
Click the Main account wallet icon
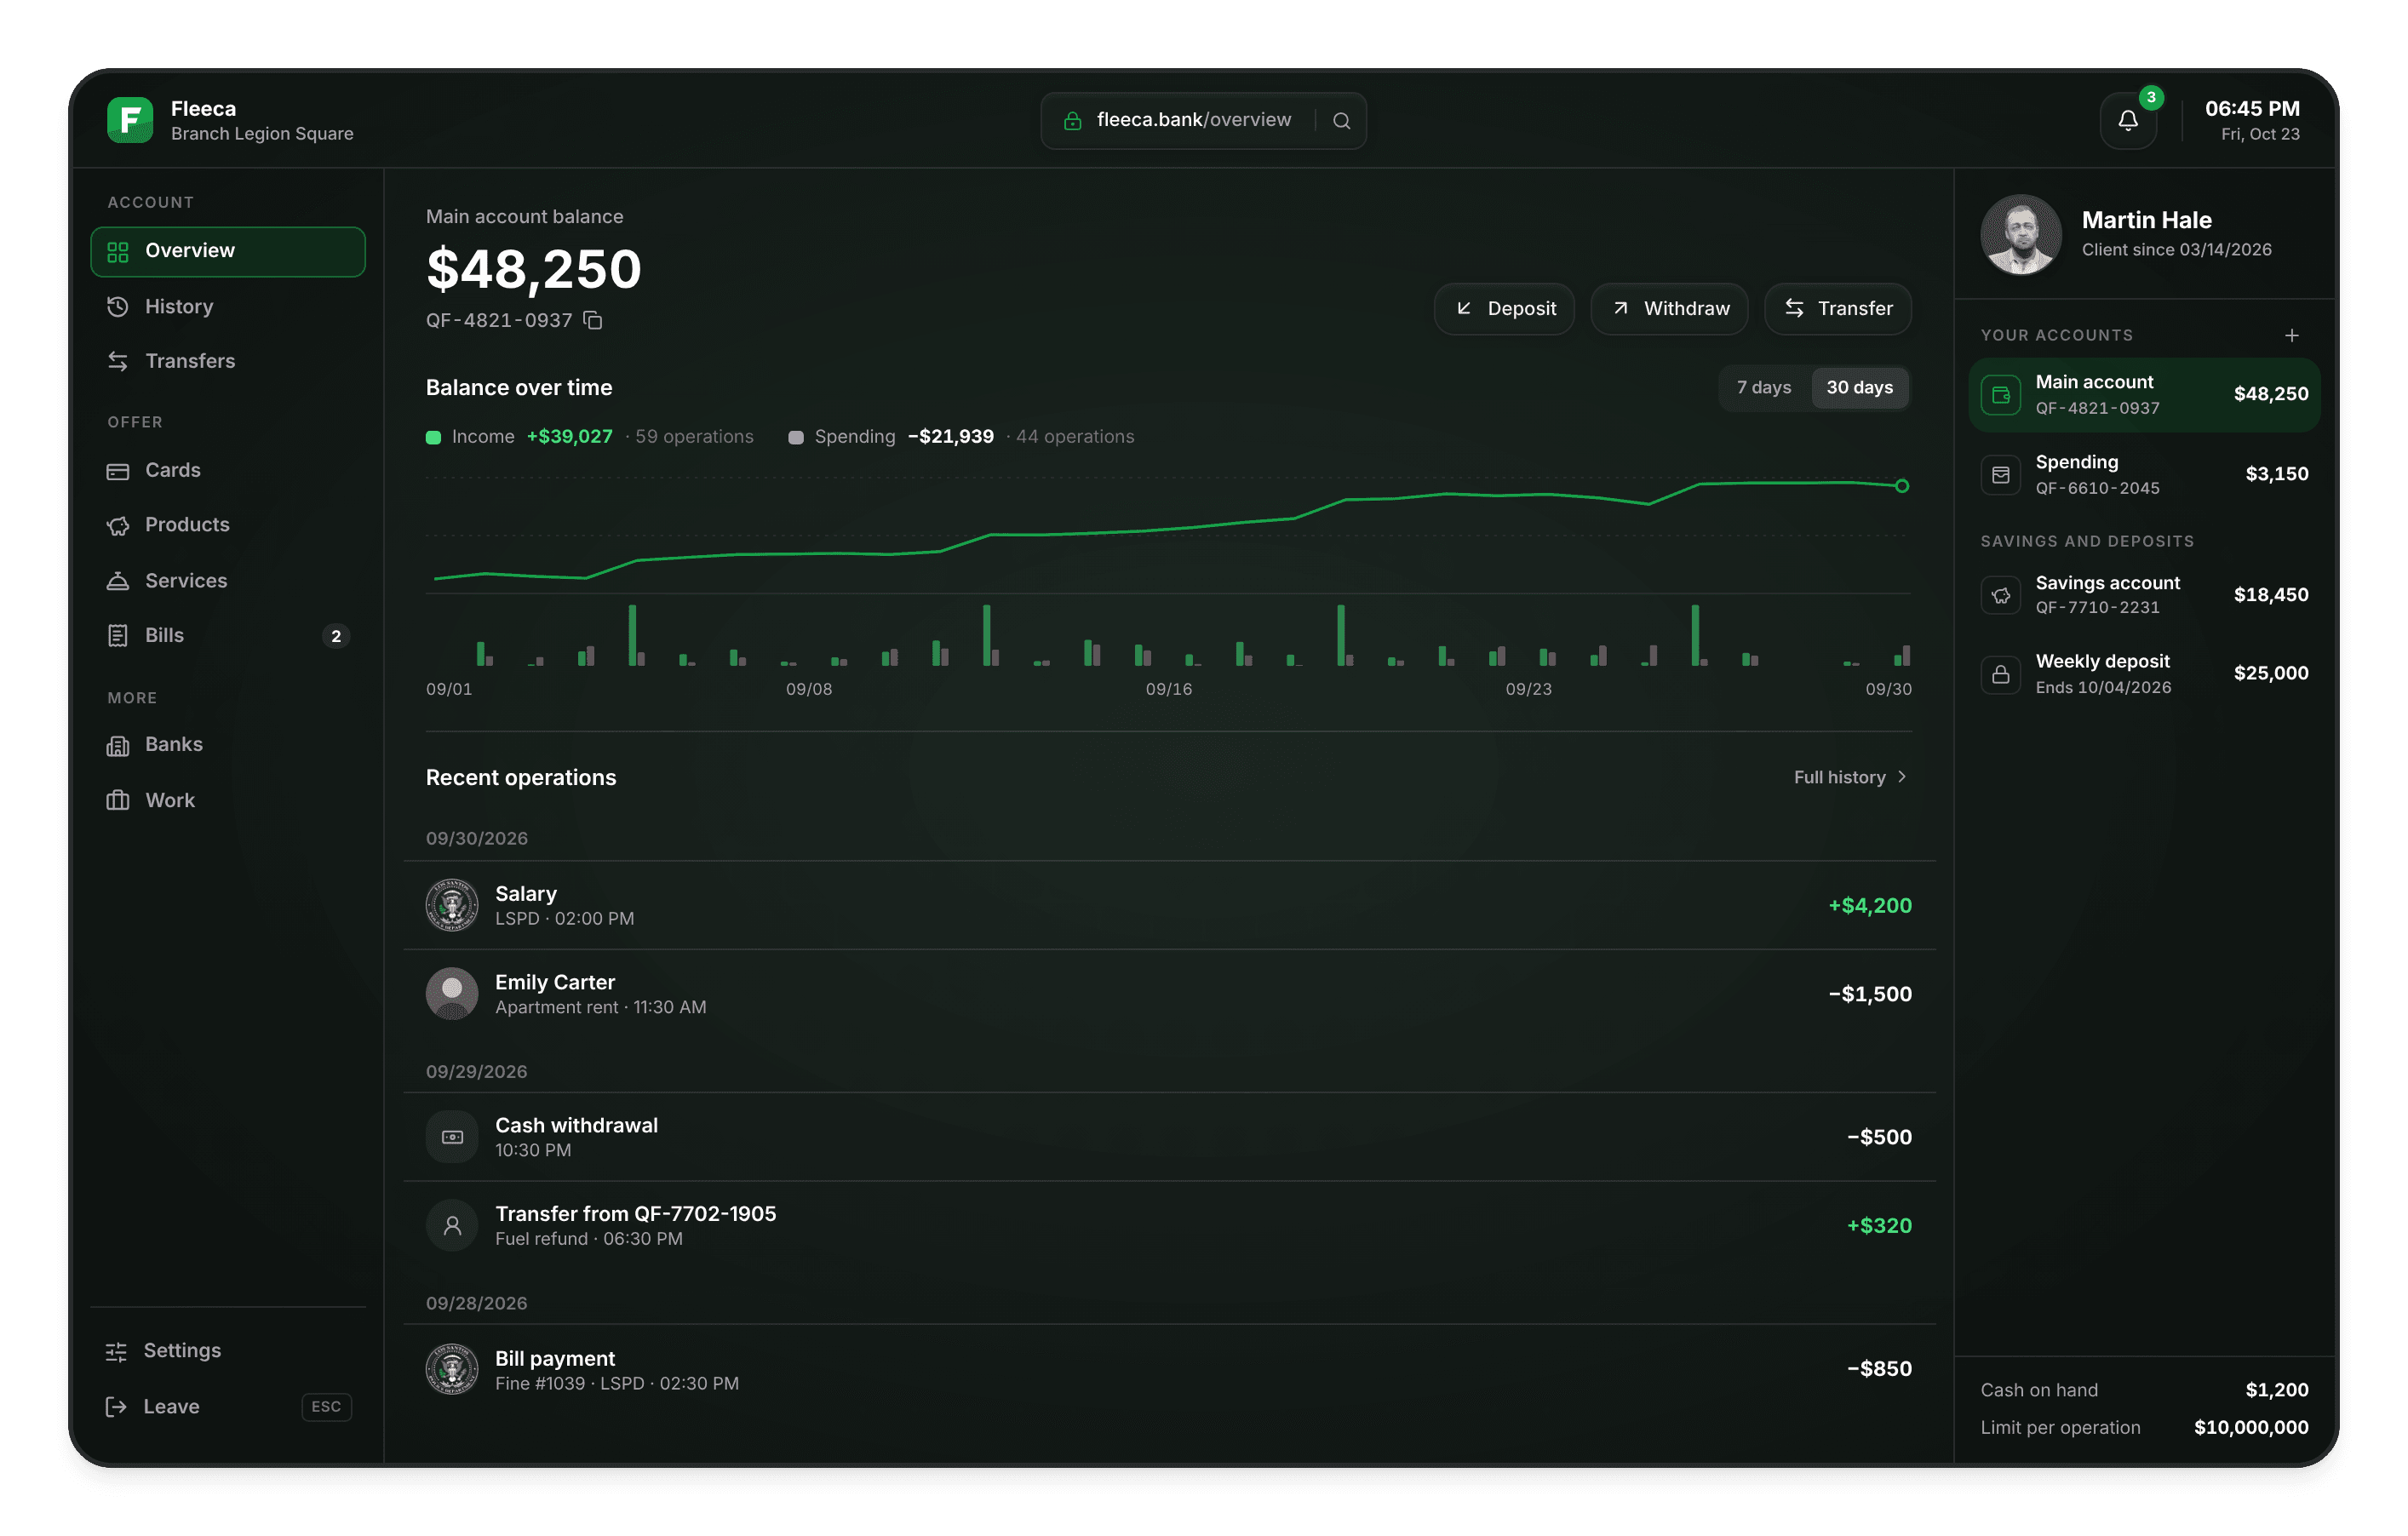coord(2000,395)
